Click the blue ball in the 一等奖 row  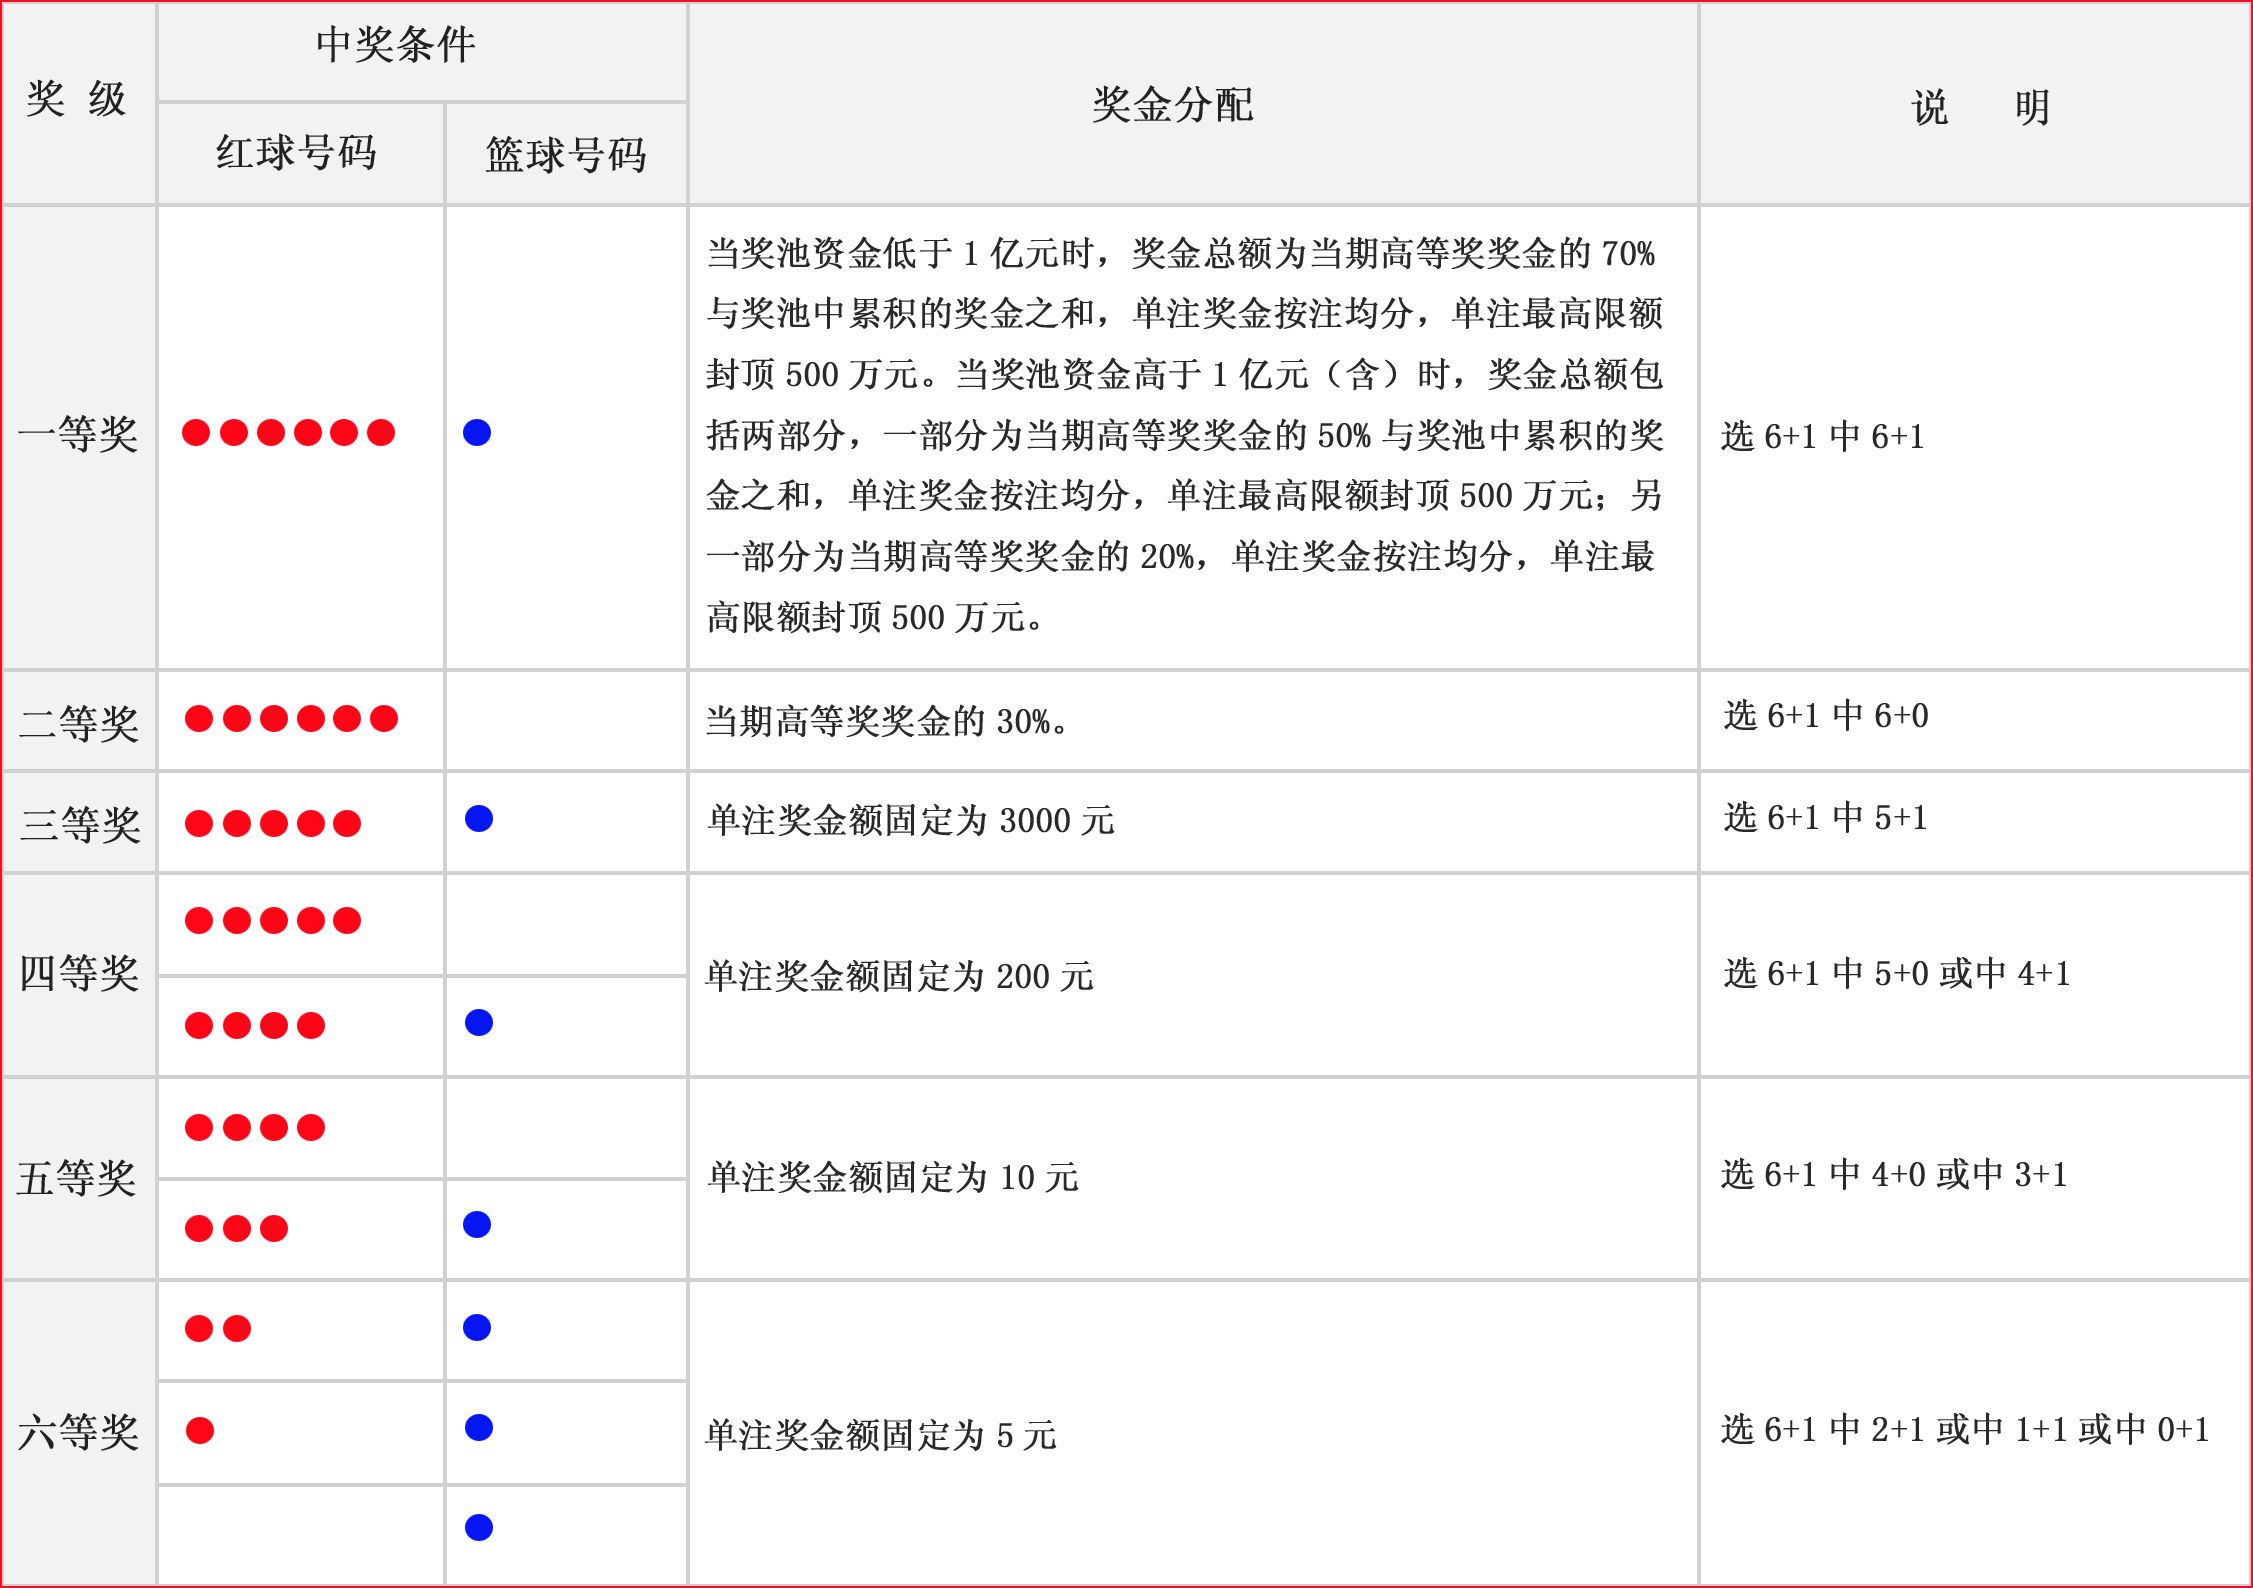click(477, 432)
